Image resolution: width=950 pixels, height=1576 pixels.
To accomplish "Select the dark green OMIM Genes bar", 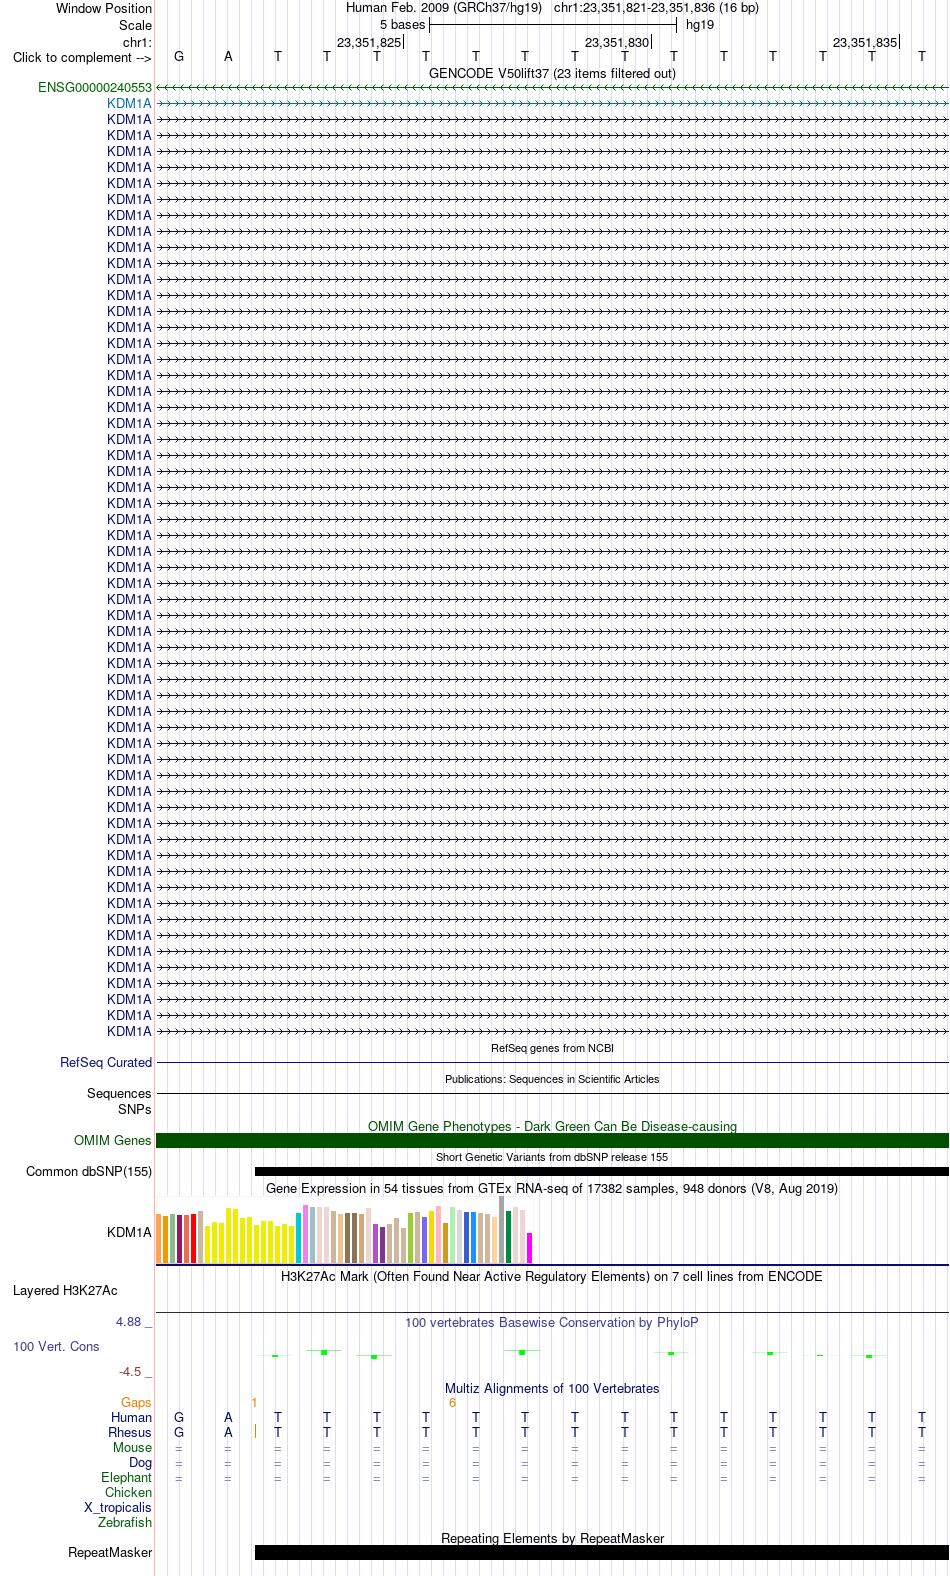I will [x=552, y=1141].
